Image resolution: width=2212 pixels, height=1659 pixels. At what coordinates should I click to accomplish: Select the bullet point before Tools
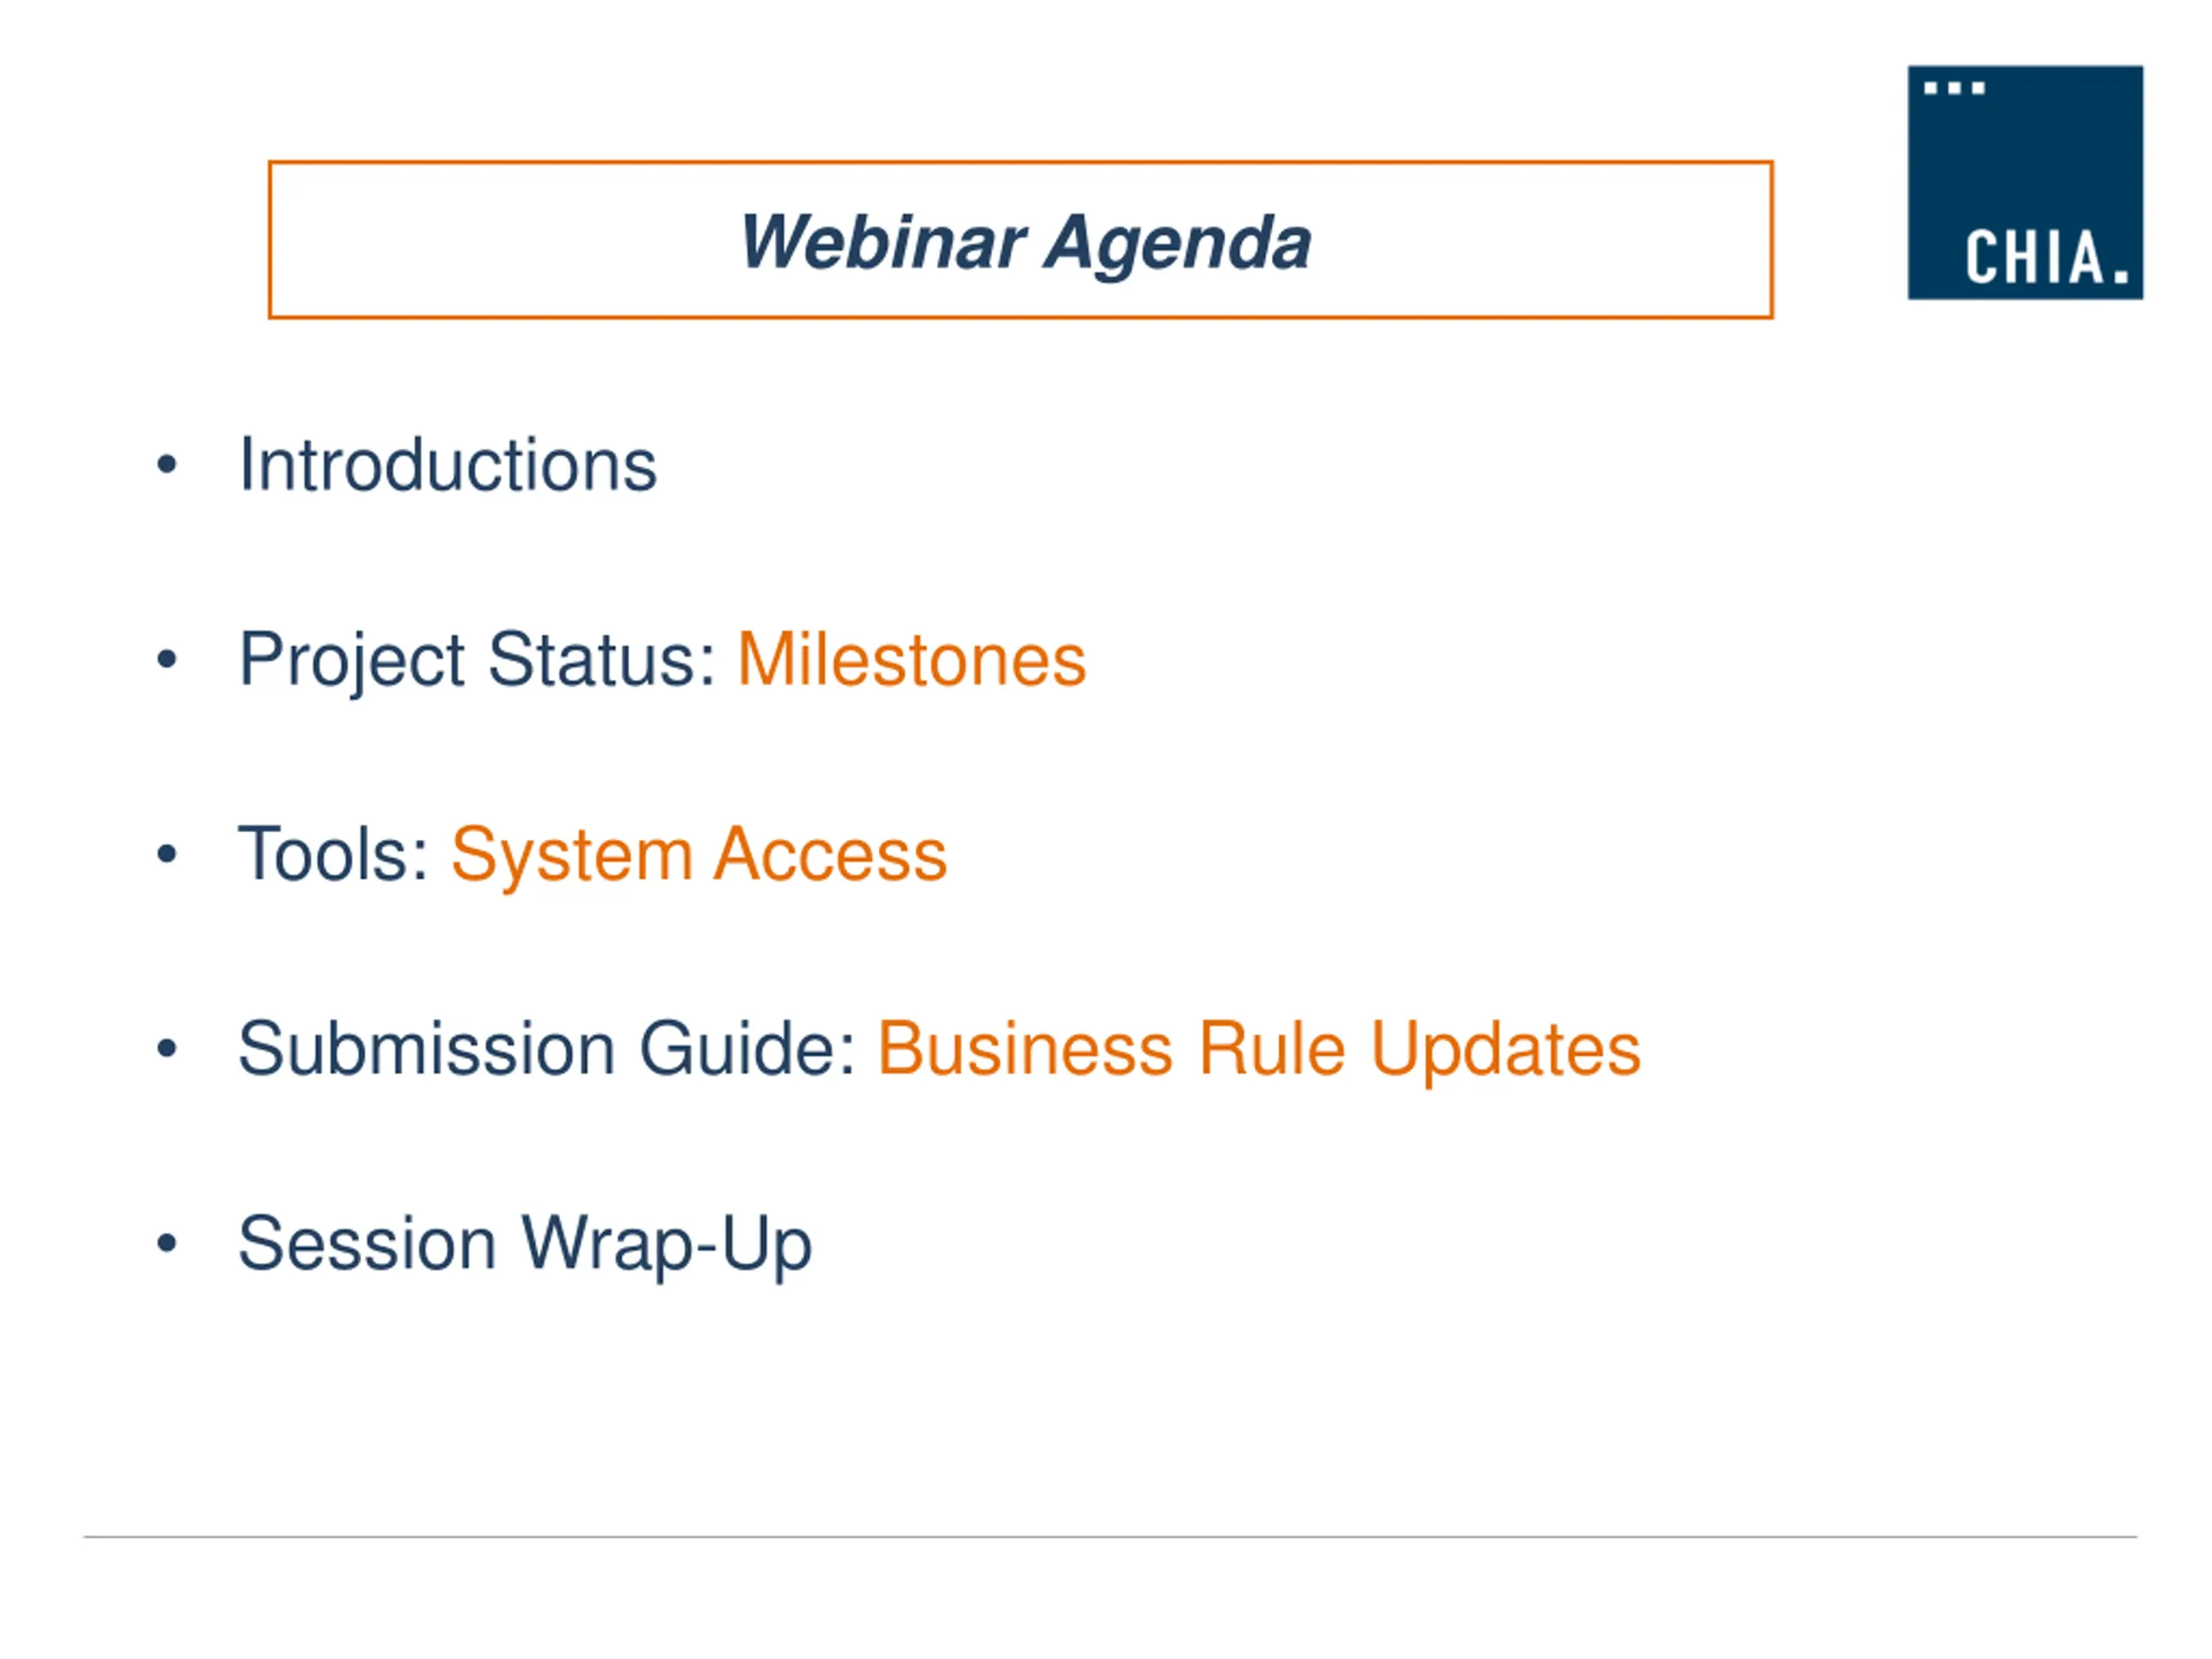[x=167, y=854]
